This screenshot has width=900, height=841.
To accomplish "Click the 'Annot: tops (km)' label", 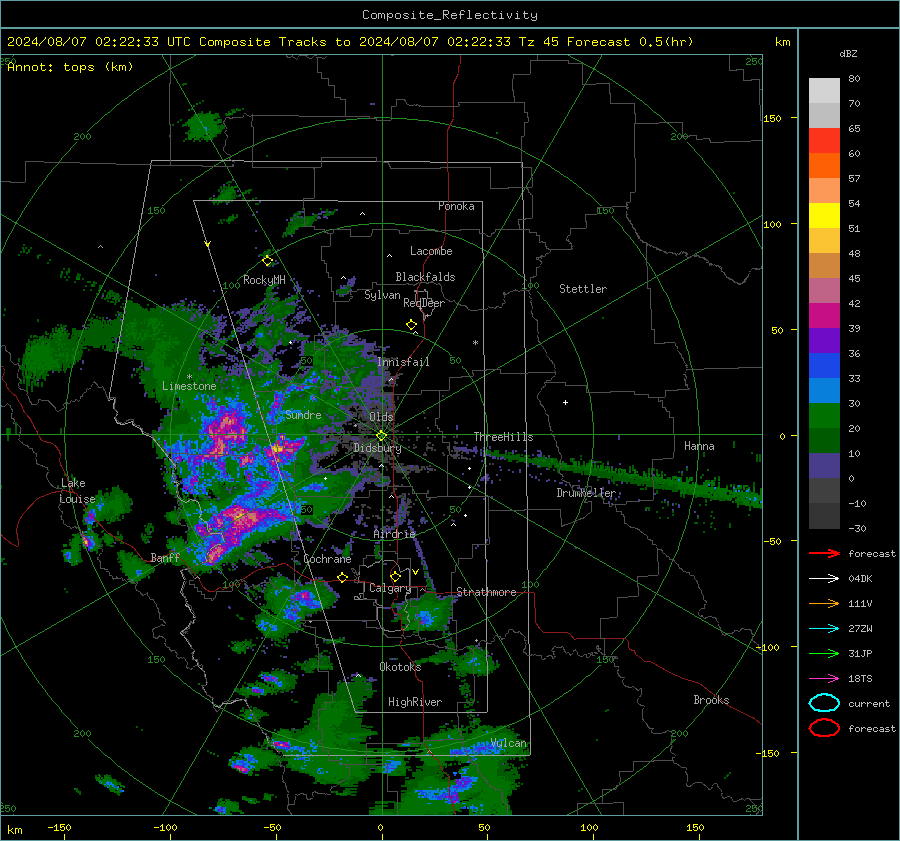I will [70, 67].
